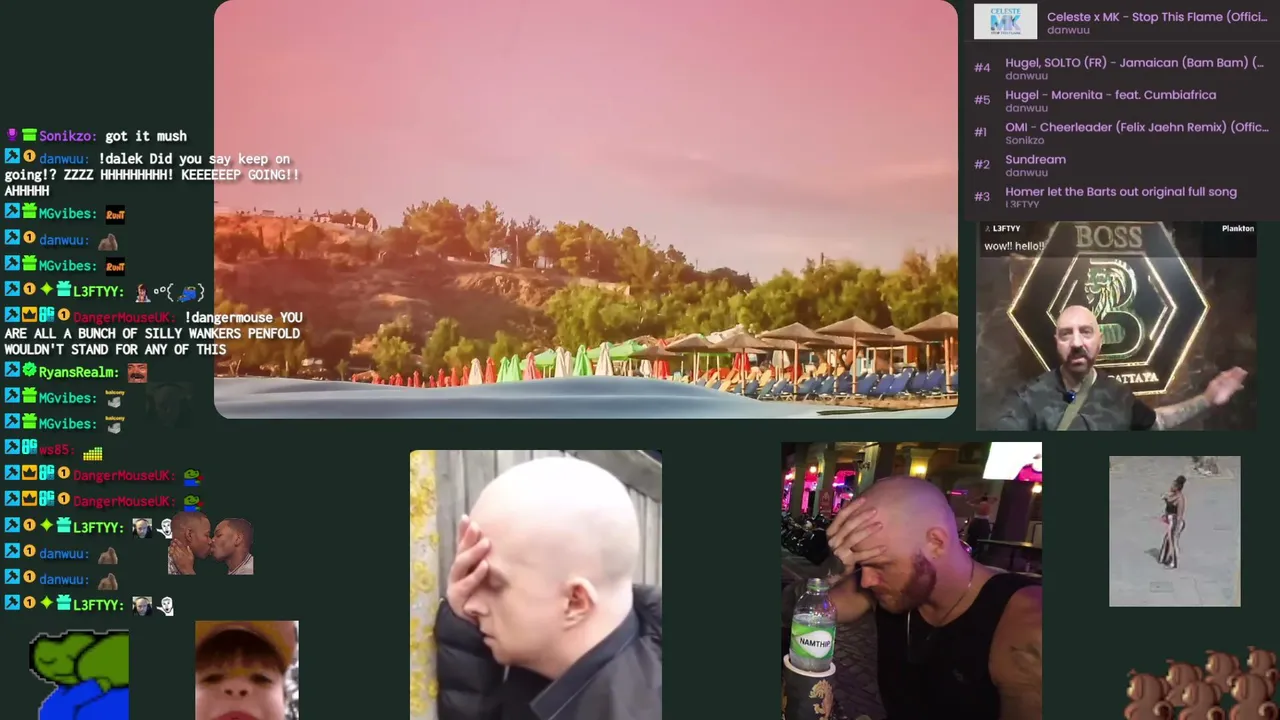Viewport: 1280px width, 720px height.
Task: Open the beach resort video
Action: click(585, 209)
